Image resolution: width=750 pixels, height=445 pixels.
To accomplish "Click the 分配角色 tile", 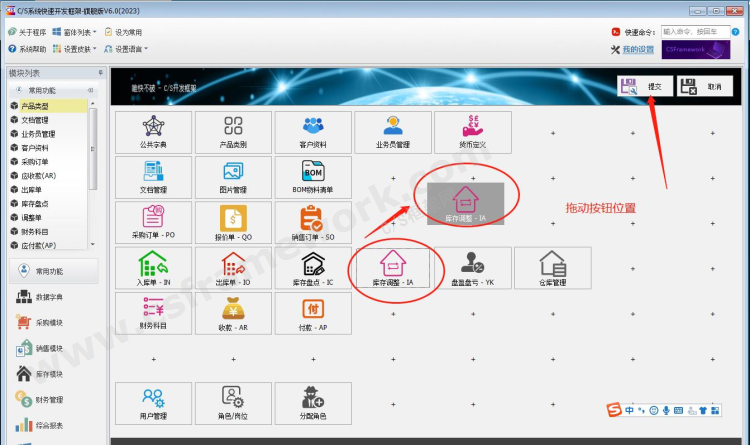I will tap(312, 403).
